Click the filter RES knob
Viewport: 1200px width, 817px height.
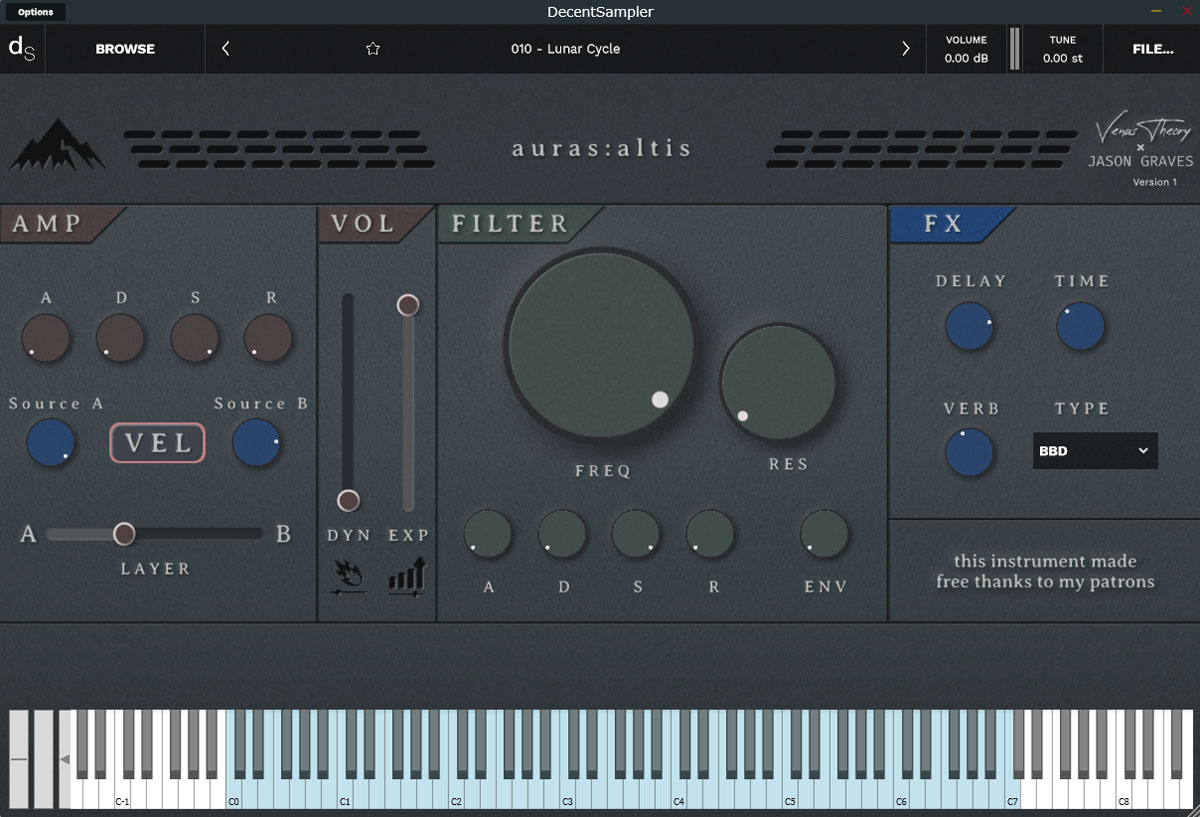coord(778,382)
